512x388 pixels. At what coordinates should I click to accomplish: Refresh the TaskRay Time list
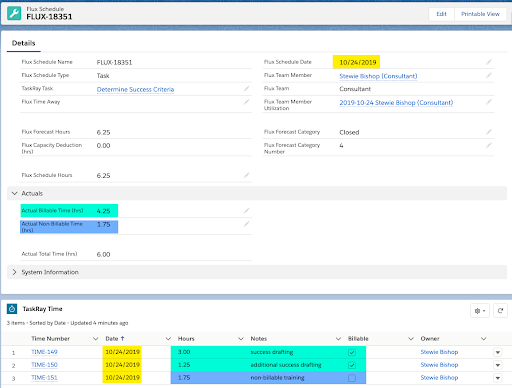pos(500,311)
